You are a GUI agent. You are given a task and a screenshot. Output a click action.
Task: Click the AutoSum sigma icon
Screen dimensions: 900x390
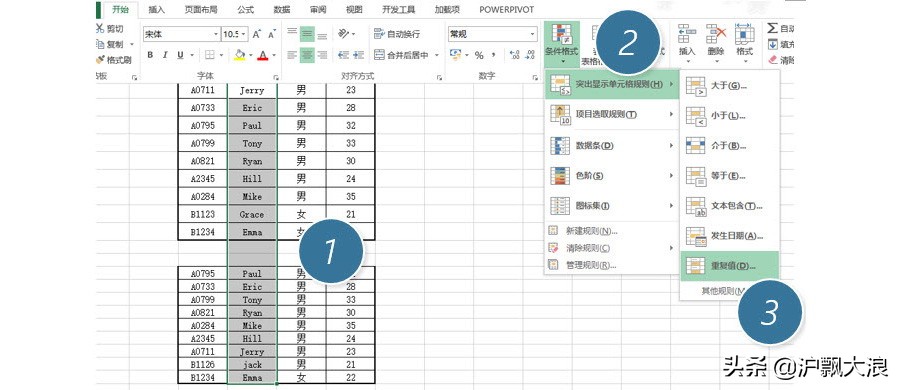point(773,29)
